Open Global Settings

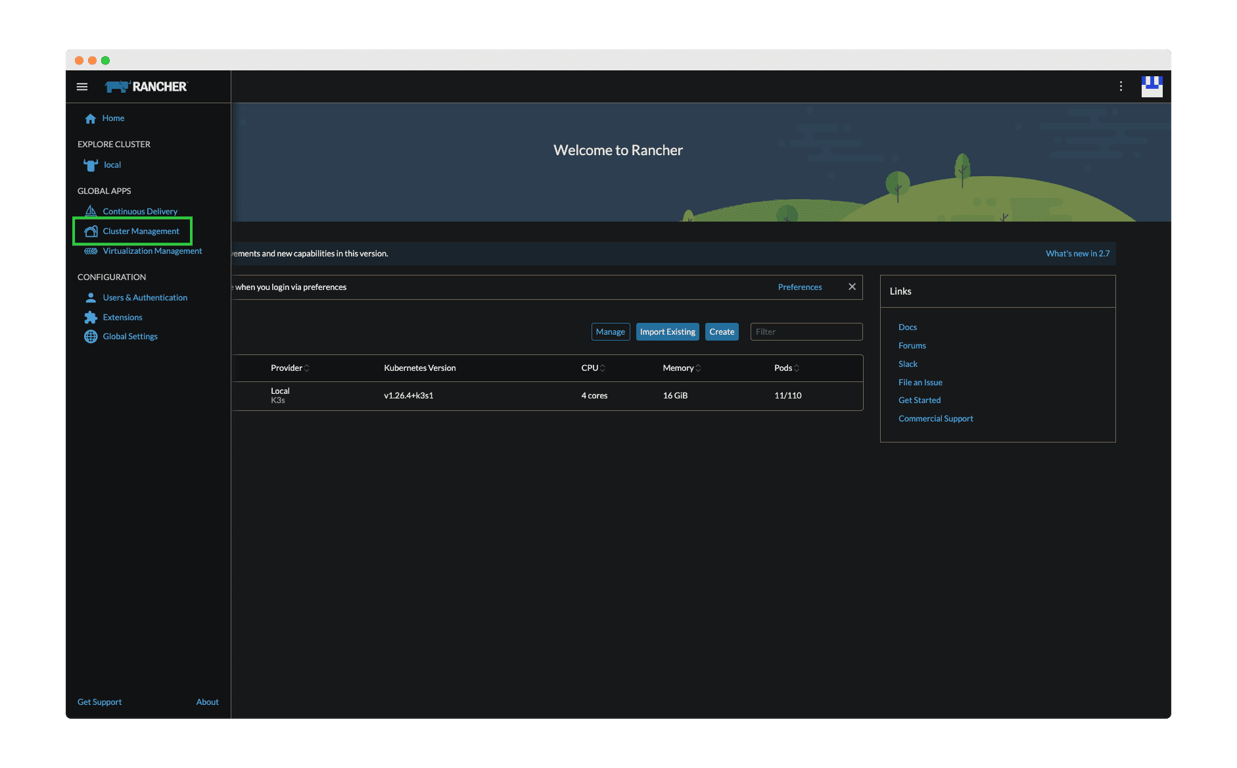pos(130,336)
